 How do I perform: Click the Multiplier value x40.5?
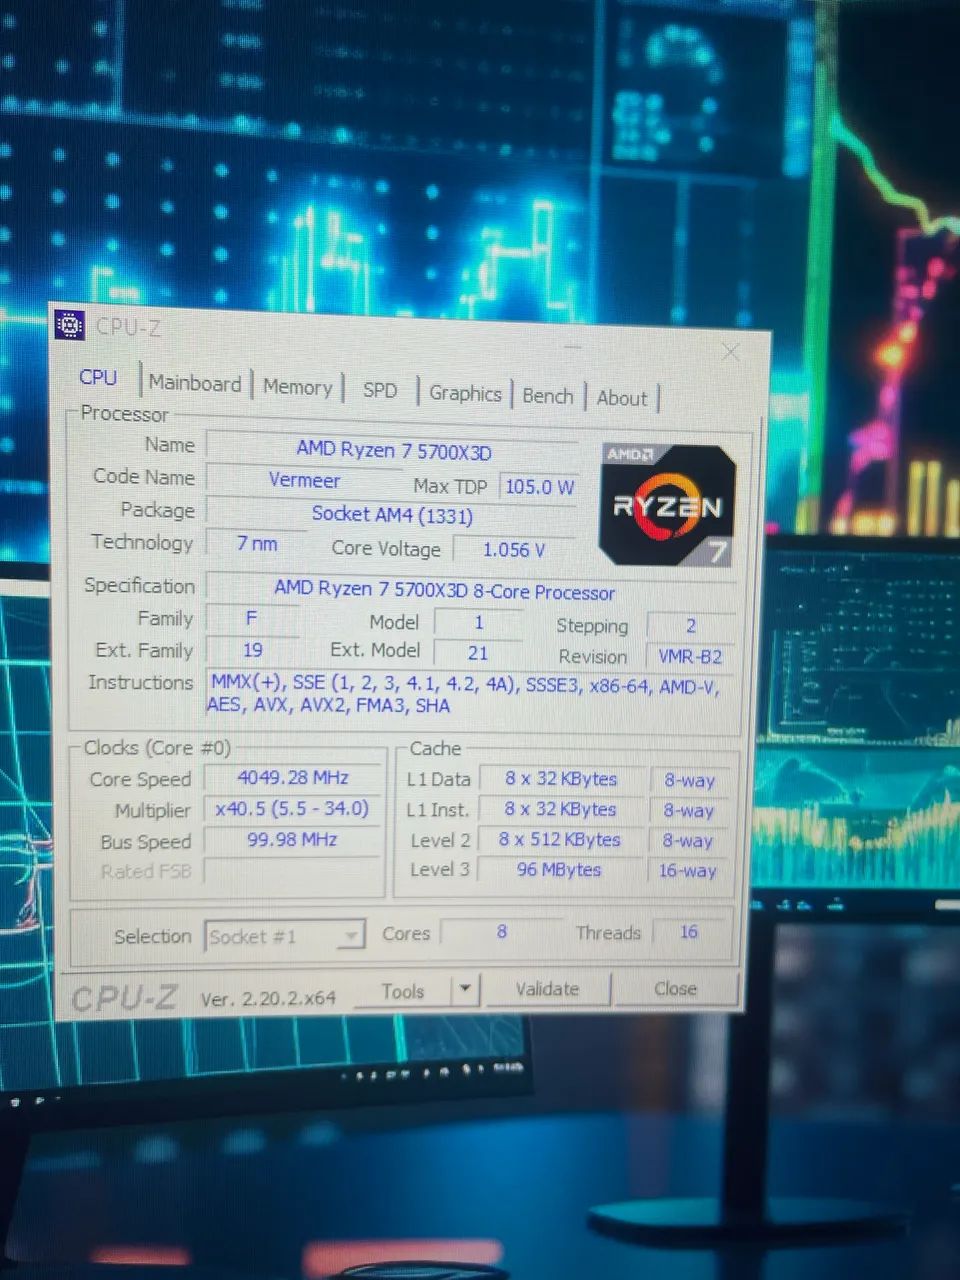pos(292,808)
